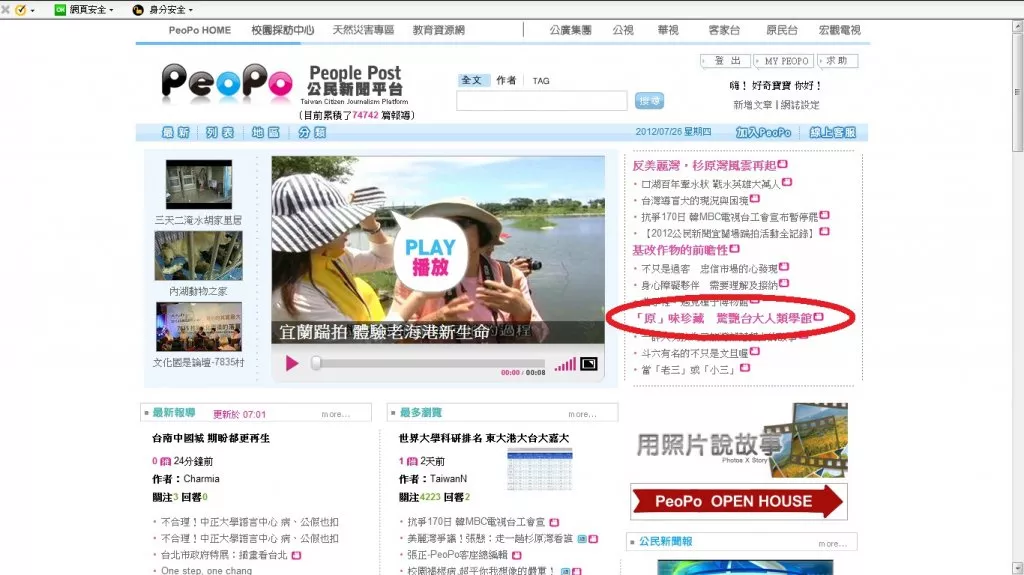Open thumbnail 內湖動物之家
Image resolution: width=1024 pixels, height=575 pixels.
[x=199, y=255]
